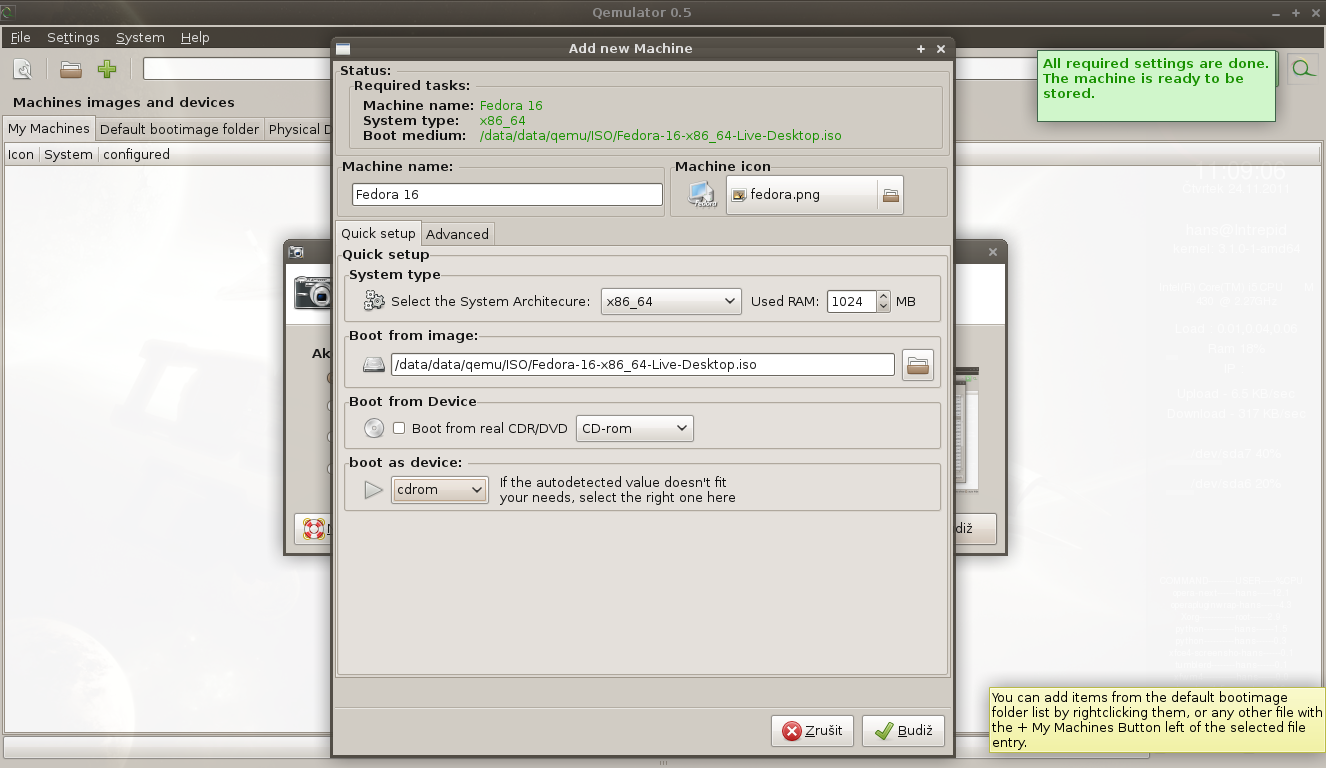The height and width of the screenshot is (768, 1326).
Task: Click the disk drive icon by boot image
Action: pos(373,365)
